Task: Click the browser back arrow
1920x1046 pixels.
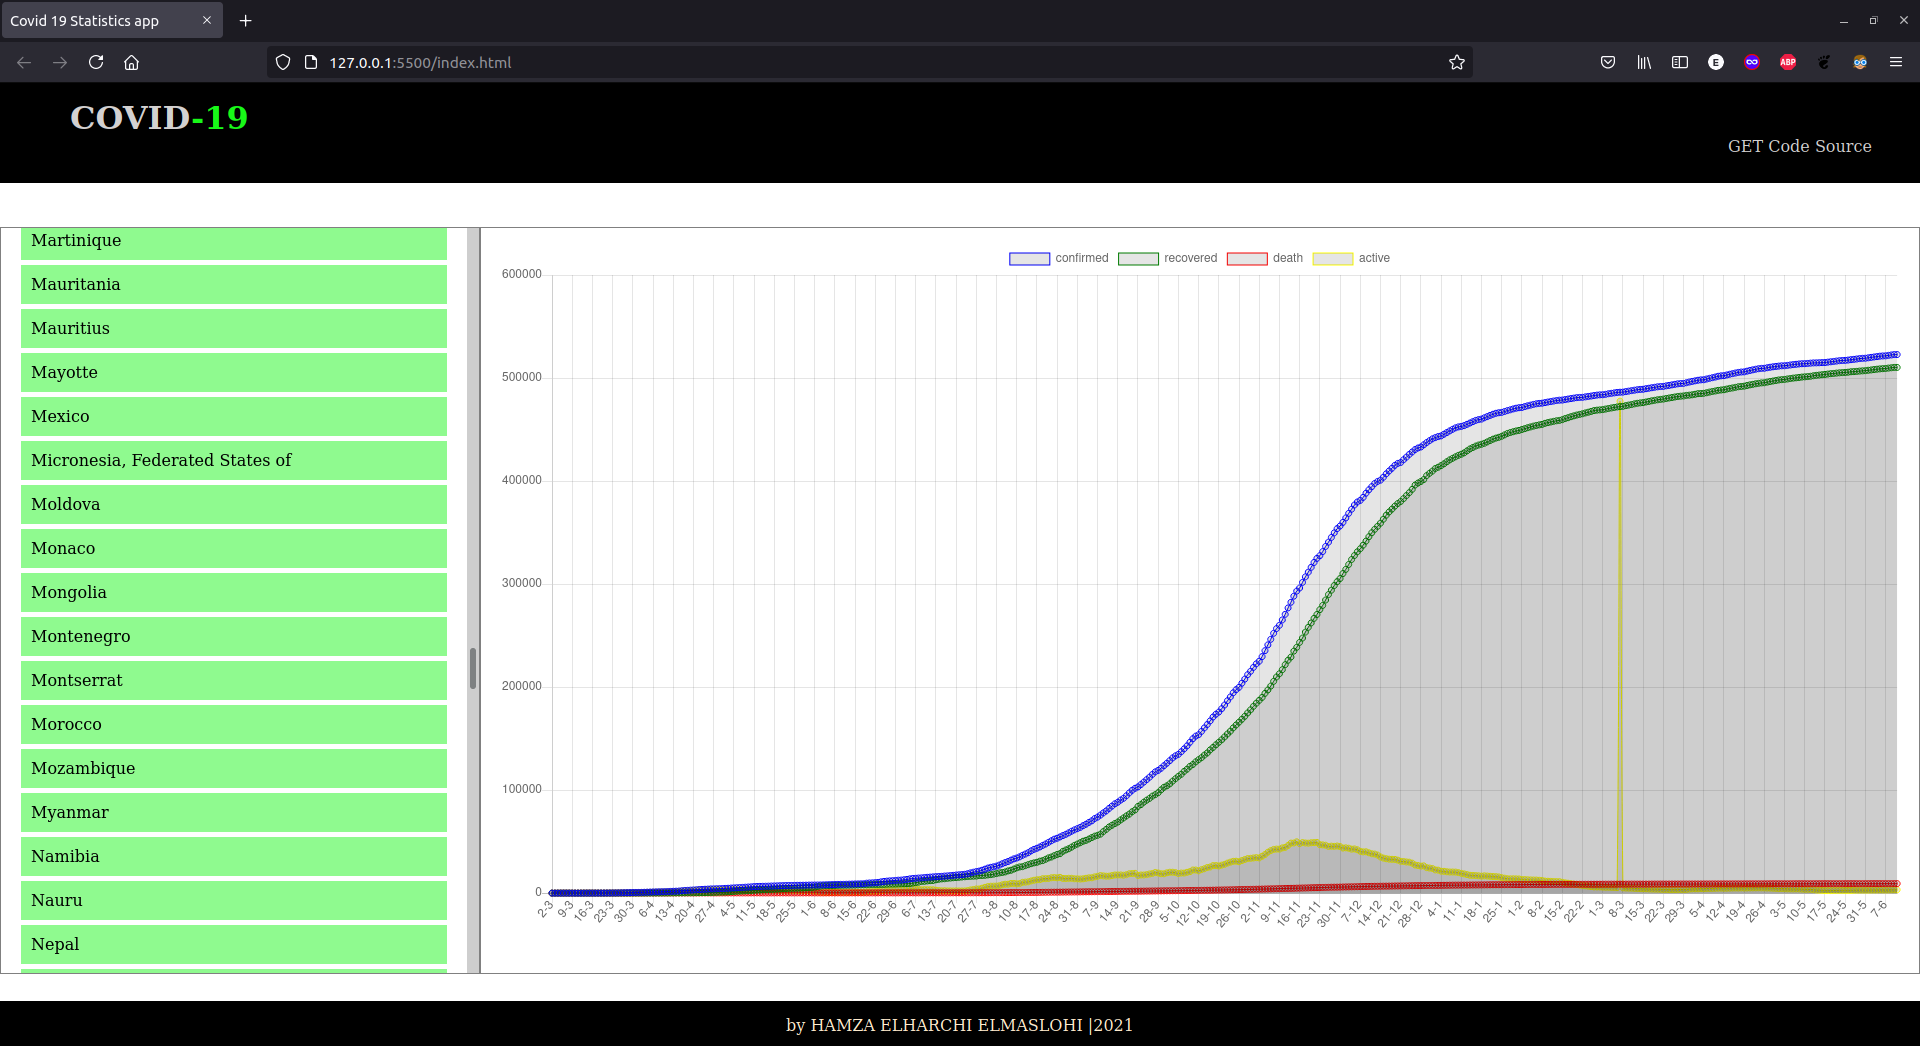Action: 24,62
